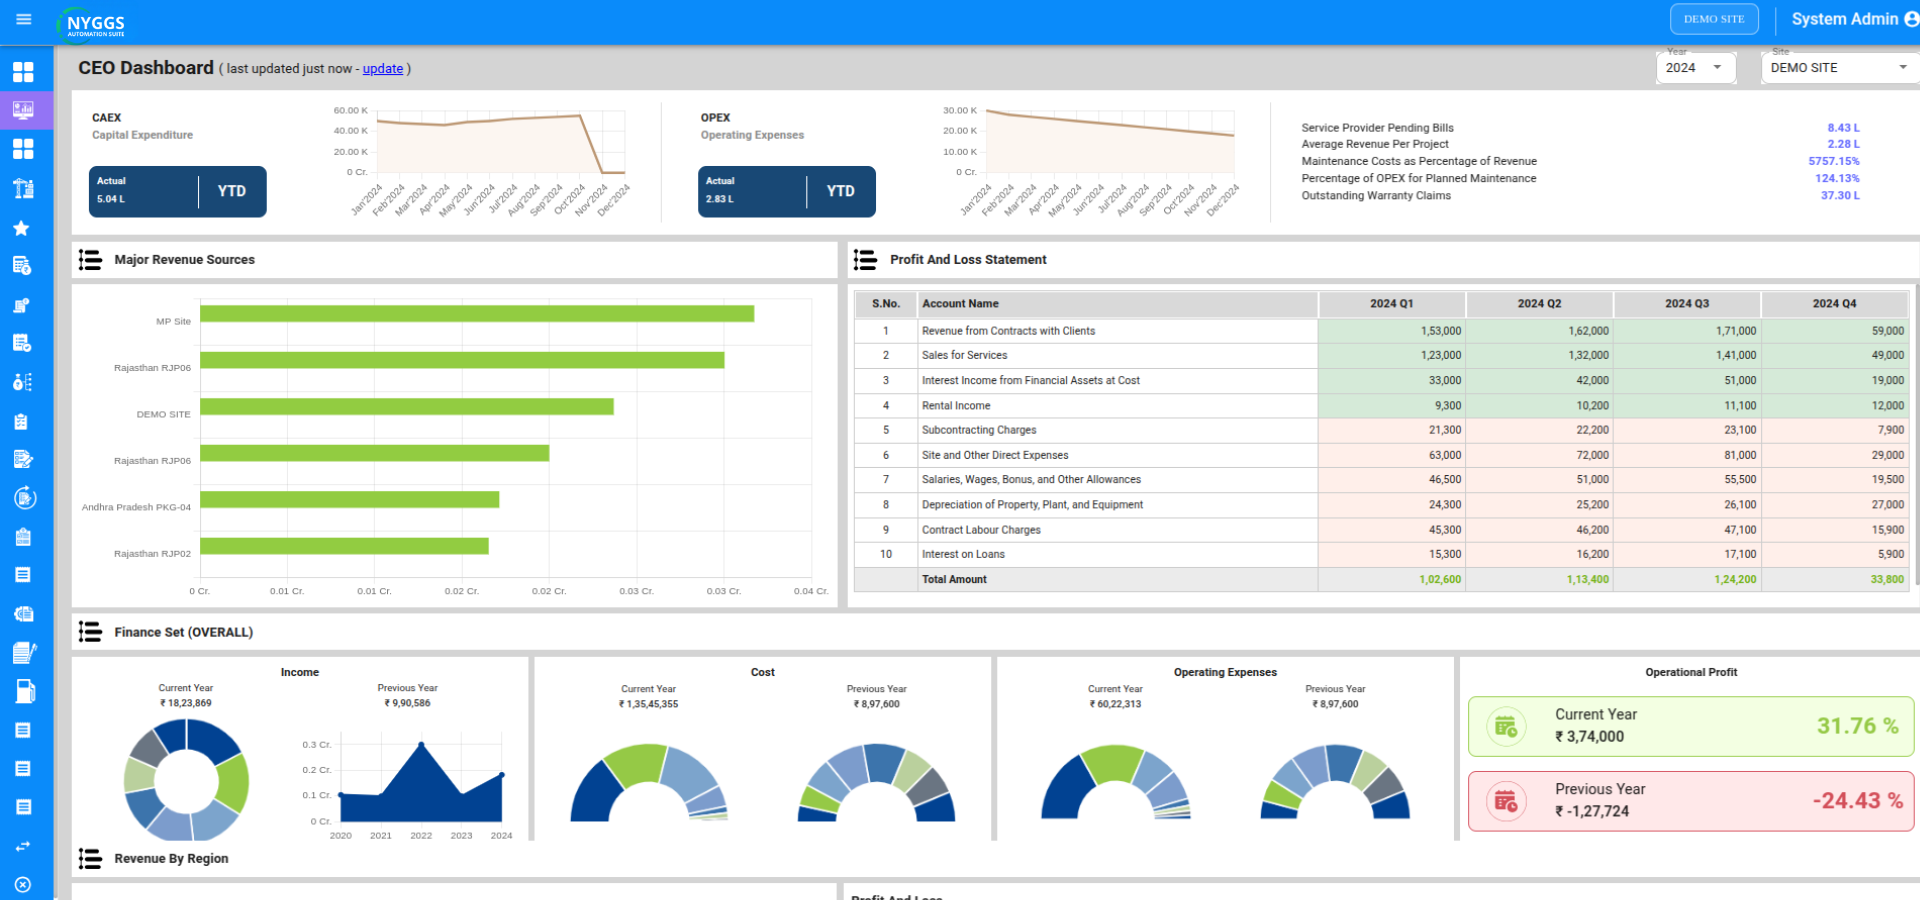
Task: Open the gear with document sidebar icon
Action: 24,614
